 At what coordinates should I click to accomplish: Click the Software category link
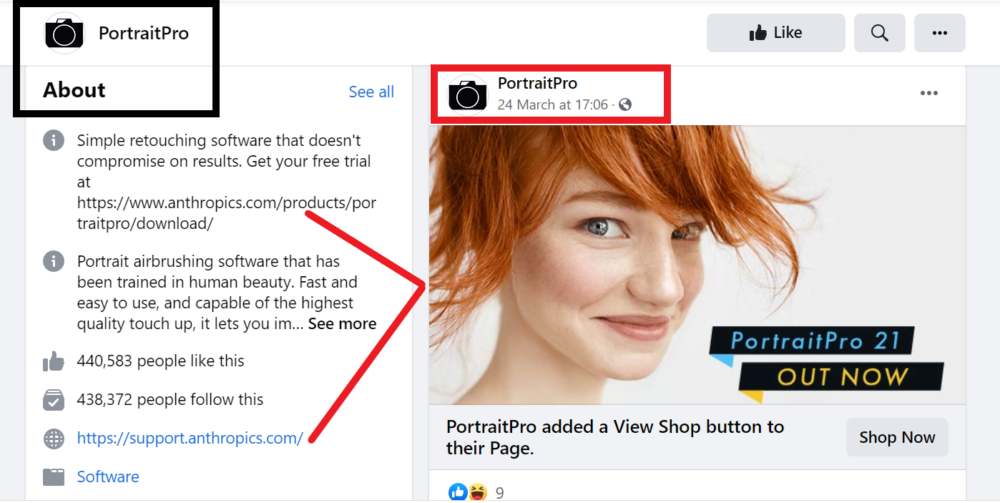coord(108,477)
